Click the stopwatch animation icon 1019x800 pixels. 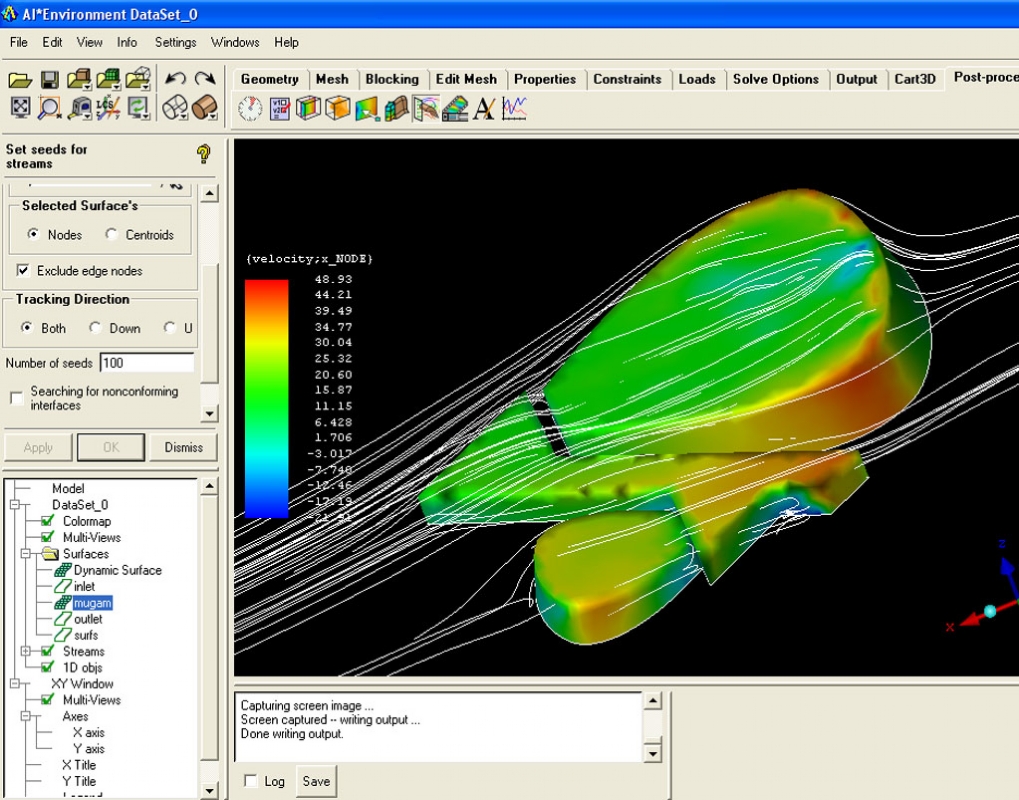click(250, 108)
